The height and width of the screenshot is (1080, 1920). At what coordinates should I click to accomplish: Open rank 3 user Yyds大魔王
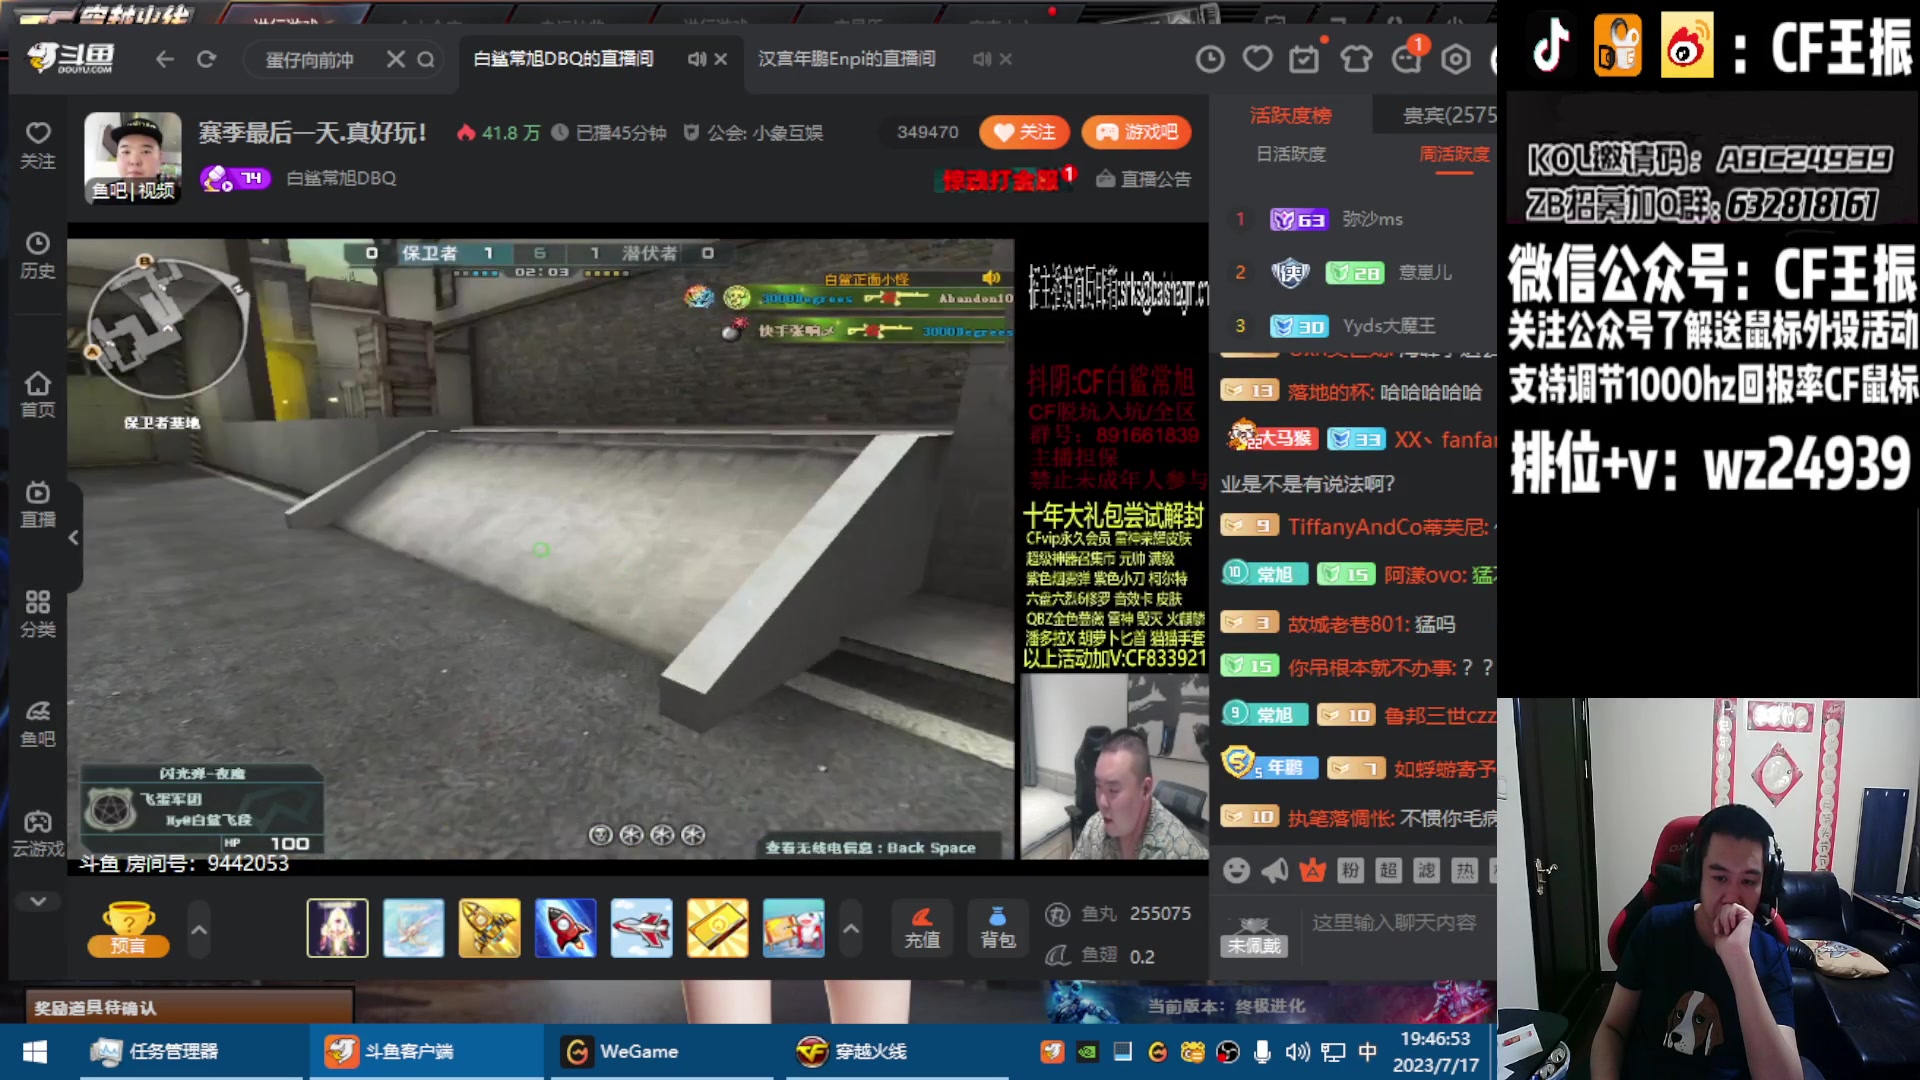point(1388,326)
